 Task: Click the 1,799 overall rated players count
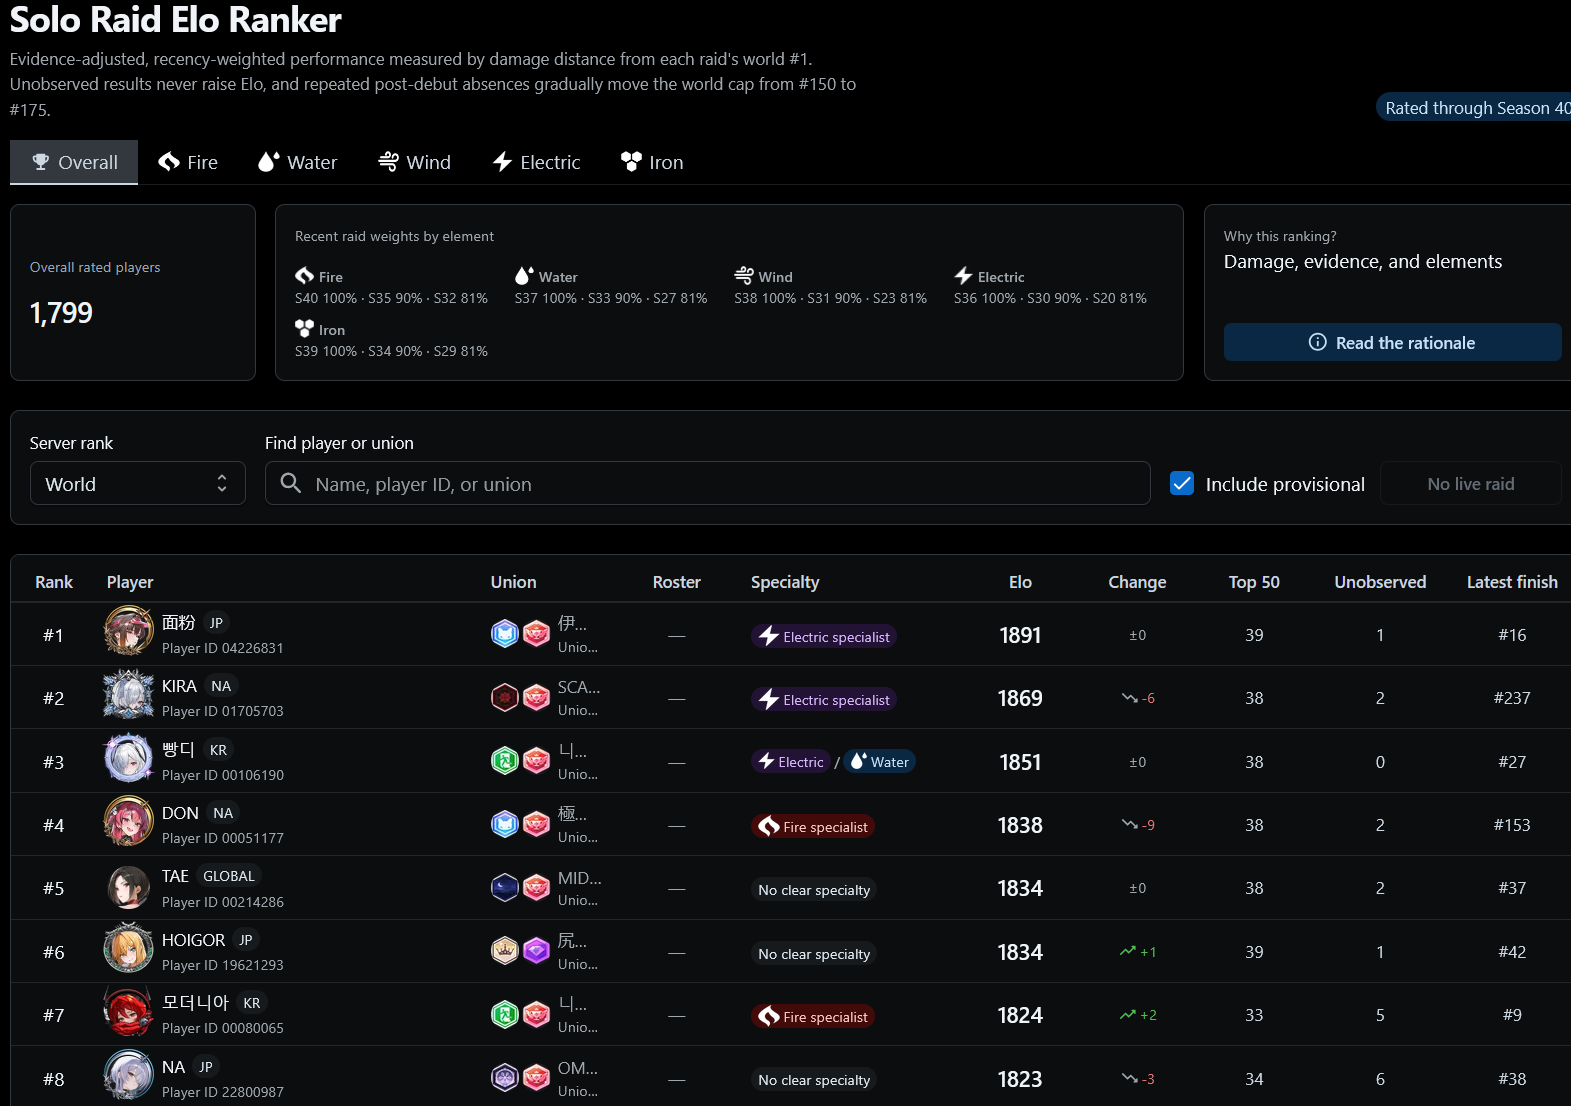pos(61,313)
